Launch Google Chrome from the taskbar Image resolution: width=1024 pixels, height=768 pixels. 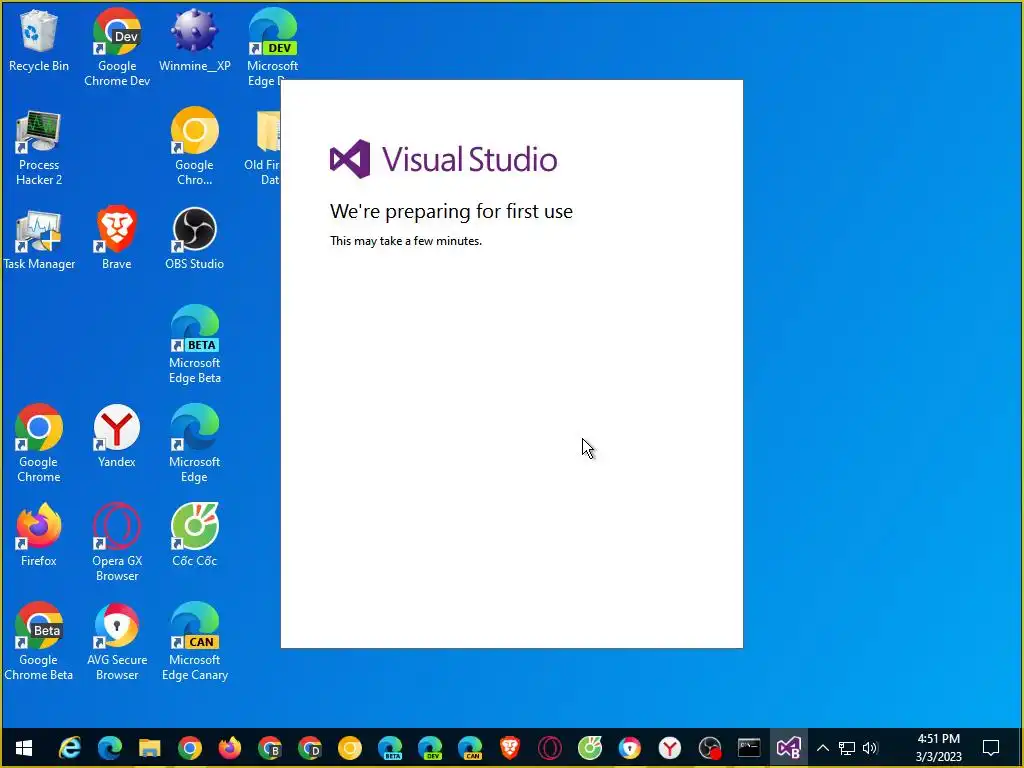coord(189,748)
